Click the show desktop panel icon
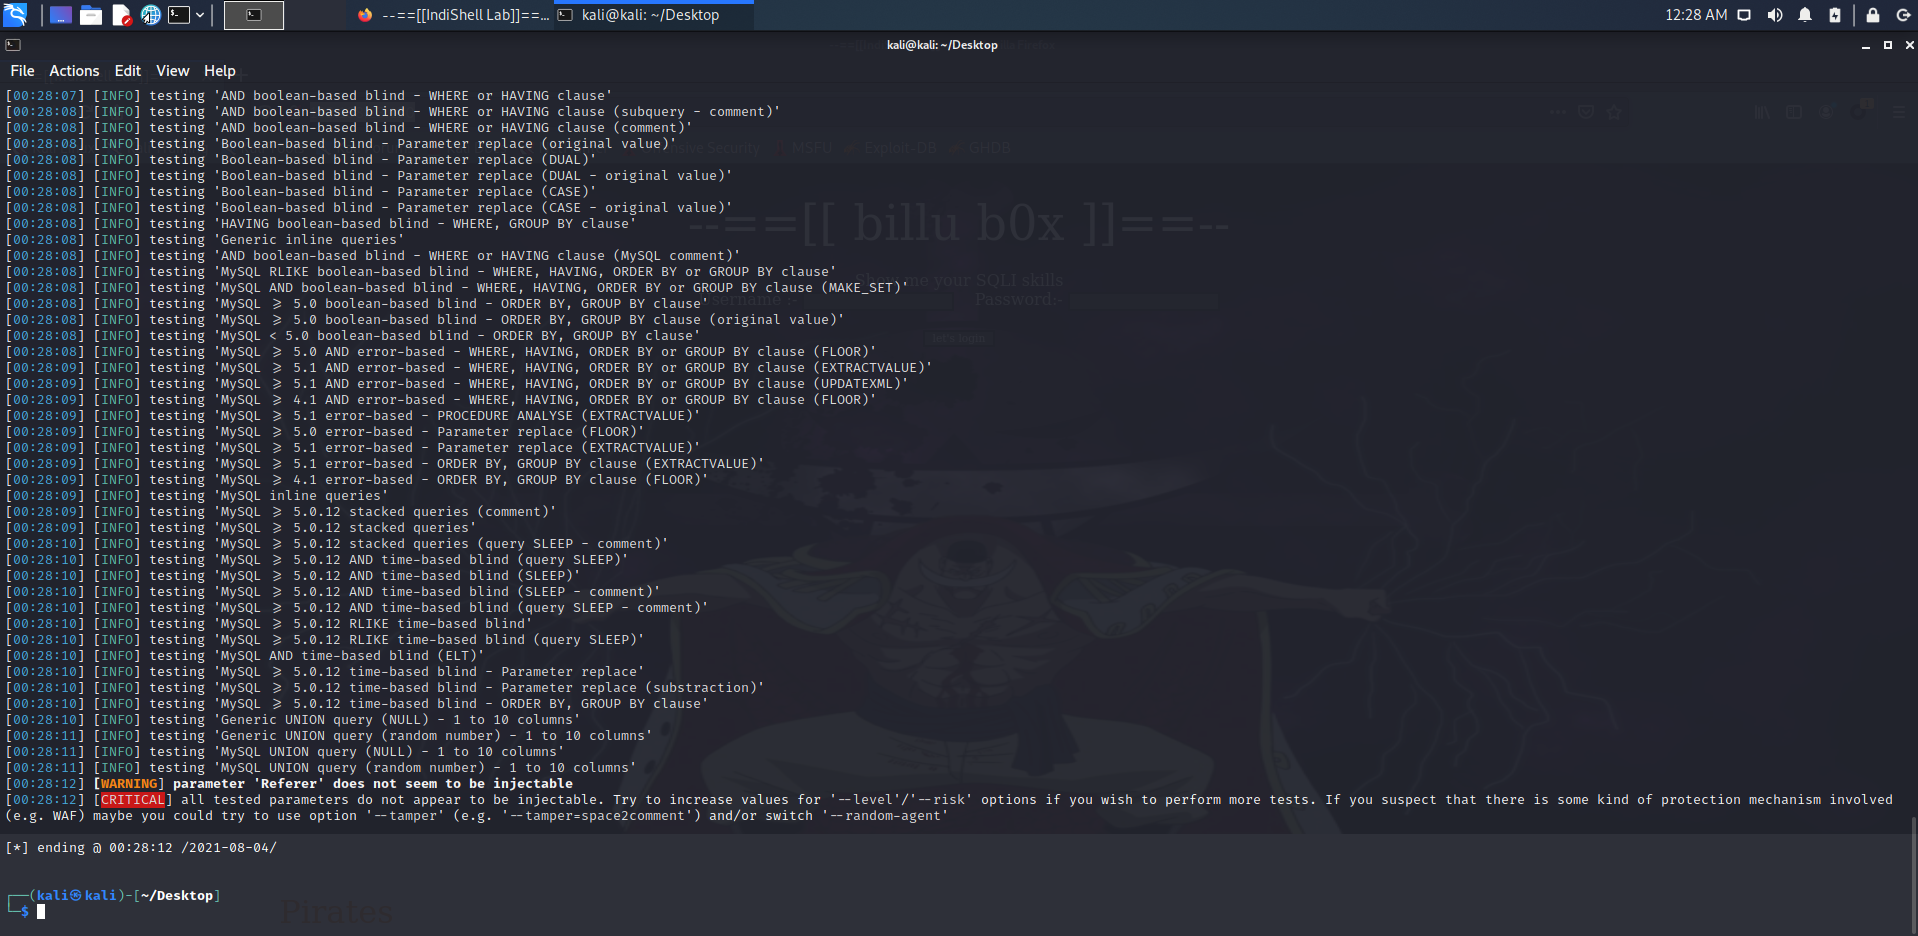 61,15
